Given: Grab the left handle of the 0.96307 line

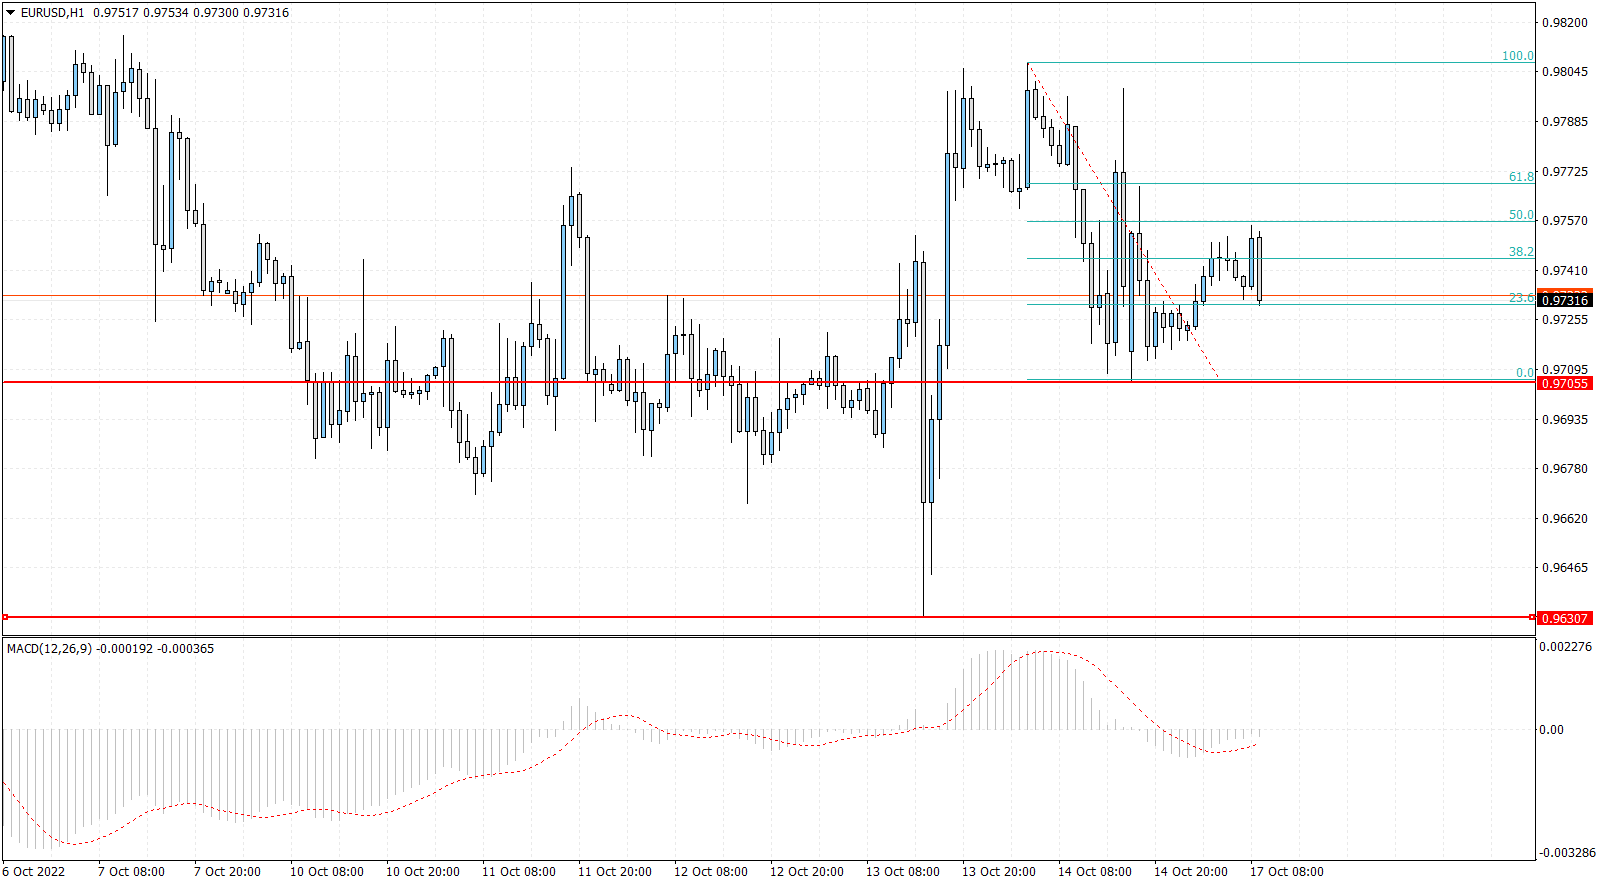Looking at the screenshot, I should (5, 617).
